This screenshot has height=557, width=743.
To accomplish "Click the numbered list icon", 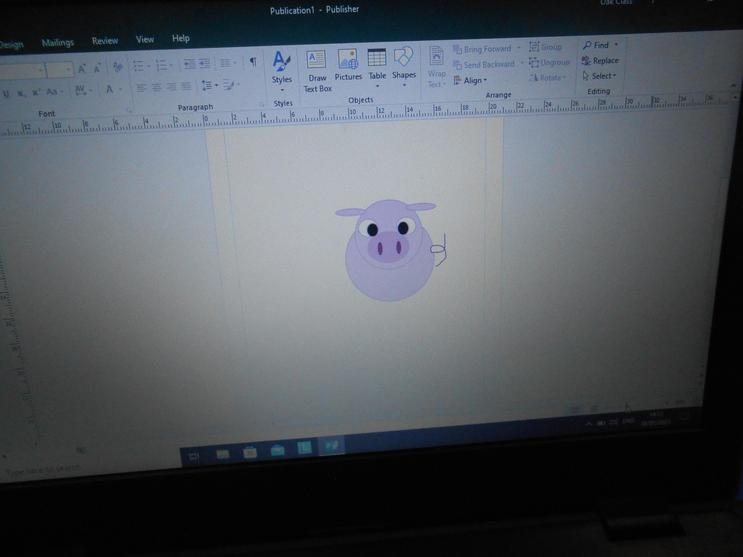I will coord(162,65).
